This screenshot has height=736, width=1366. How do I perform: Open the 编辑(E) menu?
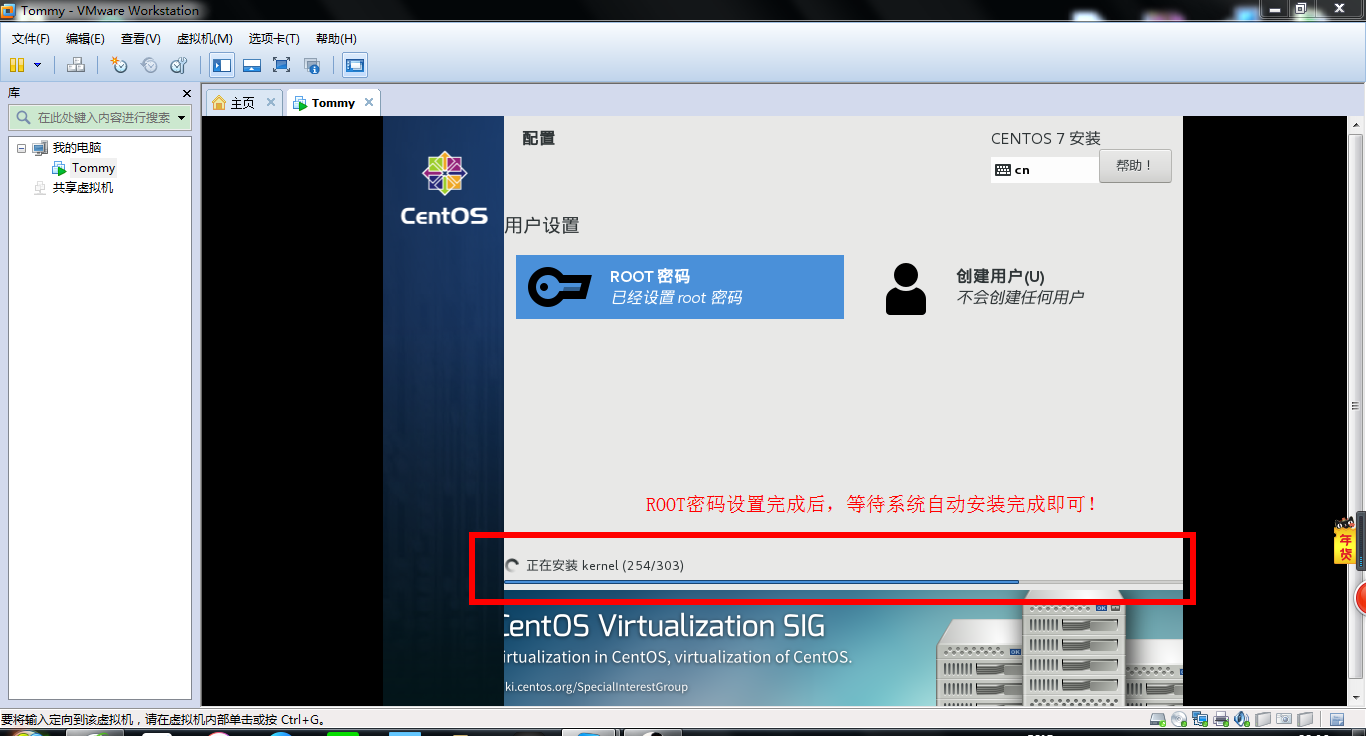pyautogui.click(x=85, y=38)
